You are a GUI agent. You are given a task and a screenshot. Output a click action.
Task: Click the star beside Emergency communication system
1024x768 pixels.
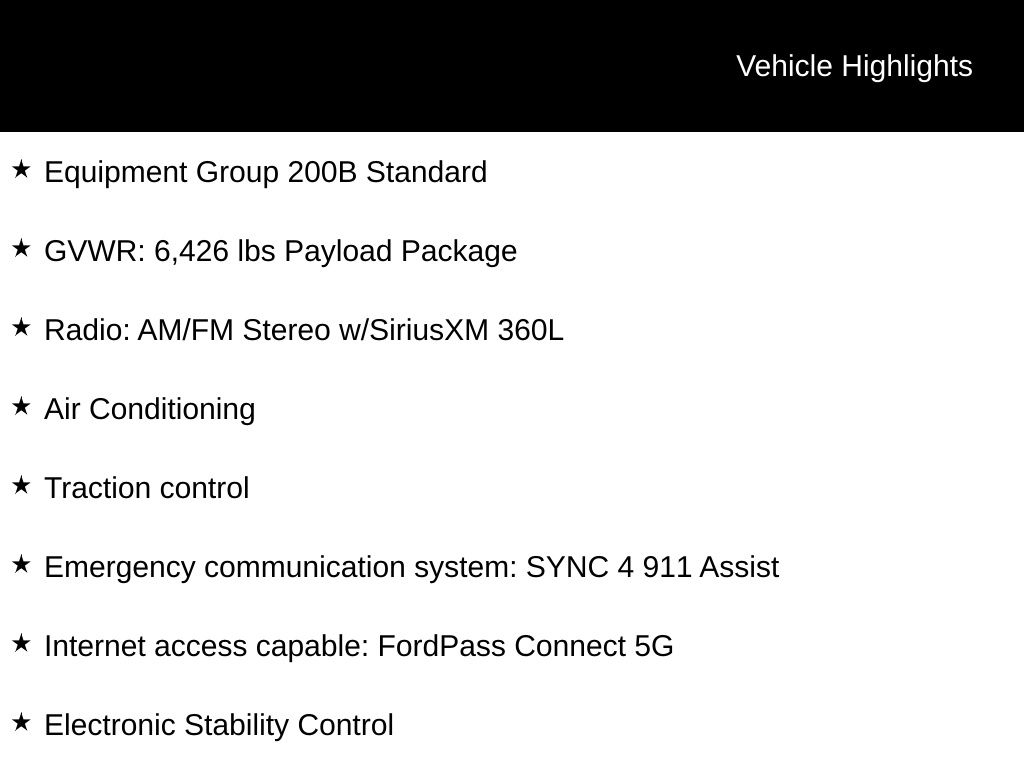(21, 565)
